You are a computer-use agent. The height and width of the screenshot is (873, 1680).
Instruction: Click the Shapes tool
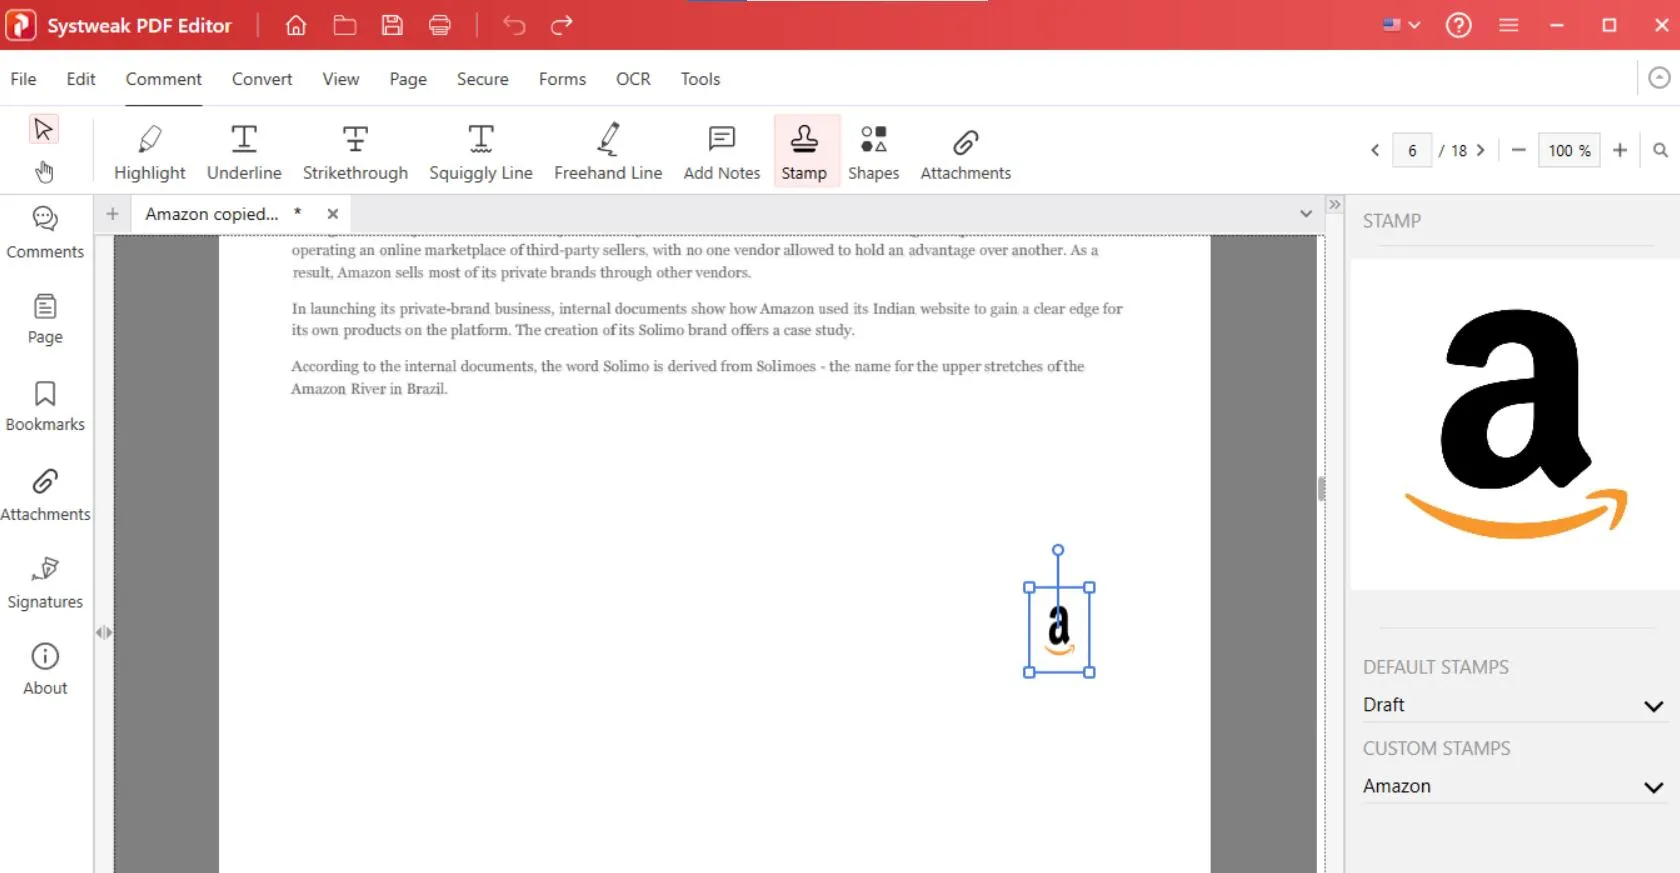coord(873,152)
